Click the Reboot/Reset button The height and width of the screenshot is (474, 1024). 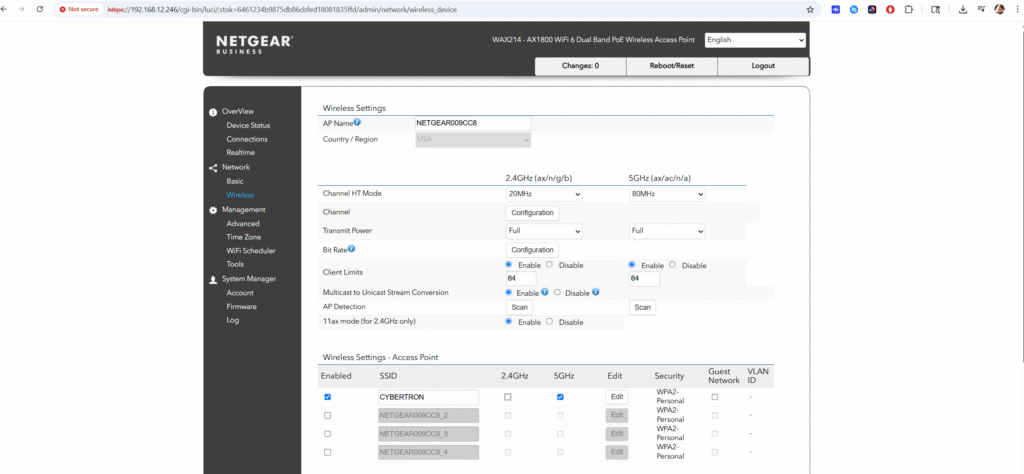672,66
